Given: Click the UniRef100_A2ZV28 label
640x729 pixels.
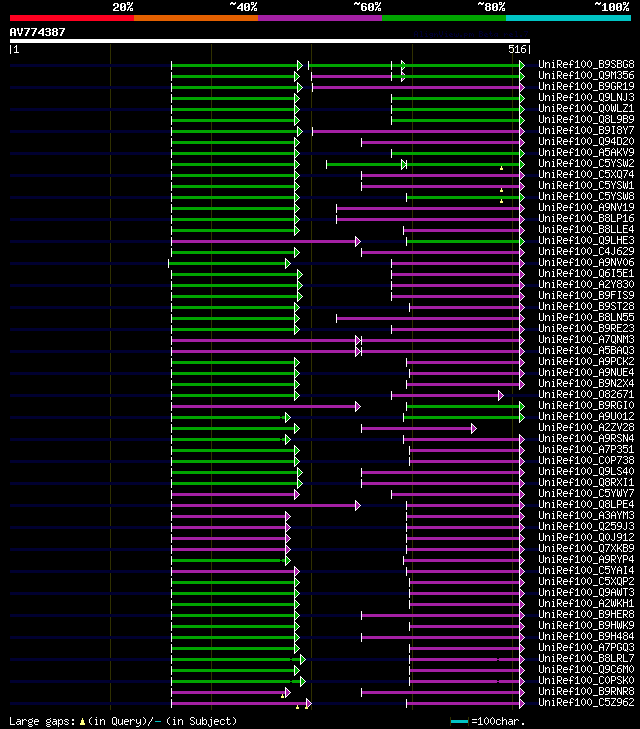Looking at the screenshot, I should (586, 427).
